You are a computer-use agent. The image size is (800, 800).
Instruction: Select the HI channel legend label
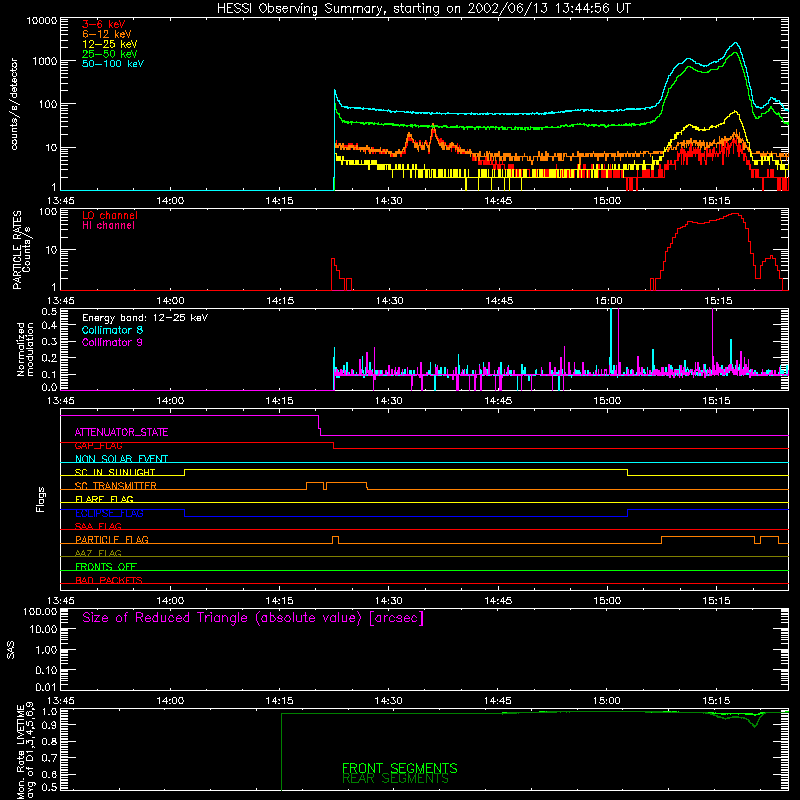point(108,226)
